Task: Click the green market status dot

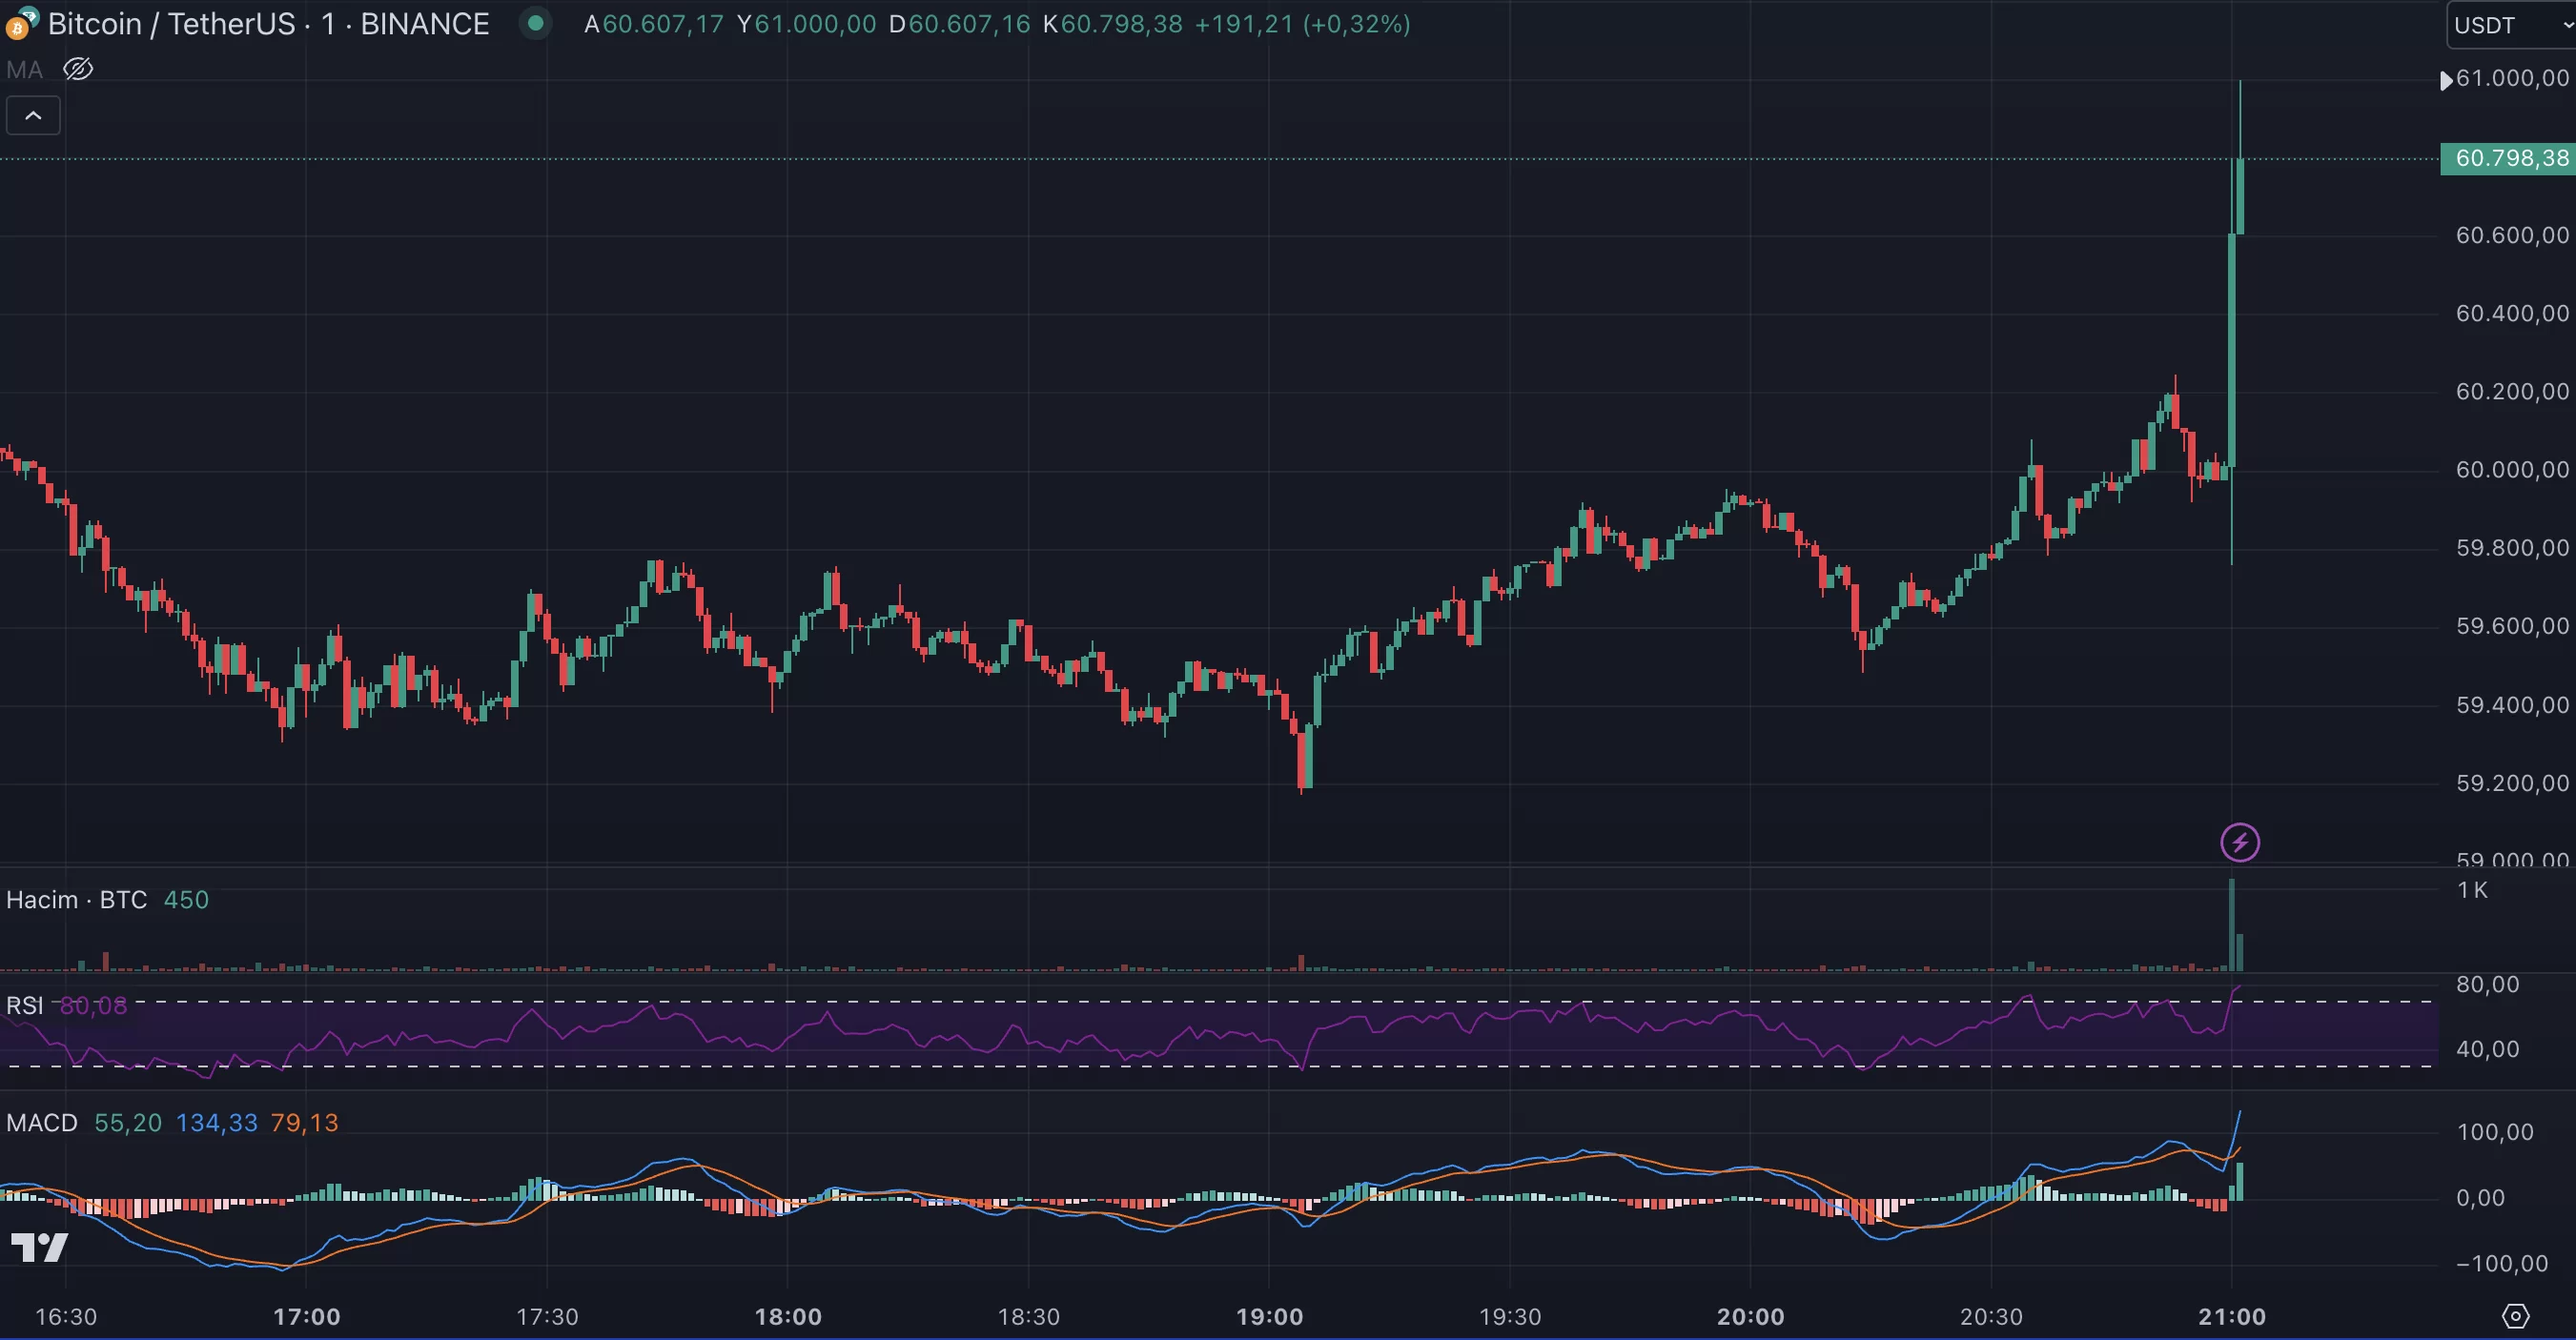Action: [536, 23]
